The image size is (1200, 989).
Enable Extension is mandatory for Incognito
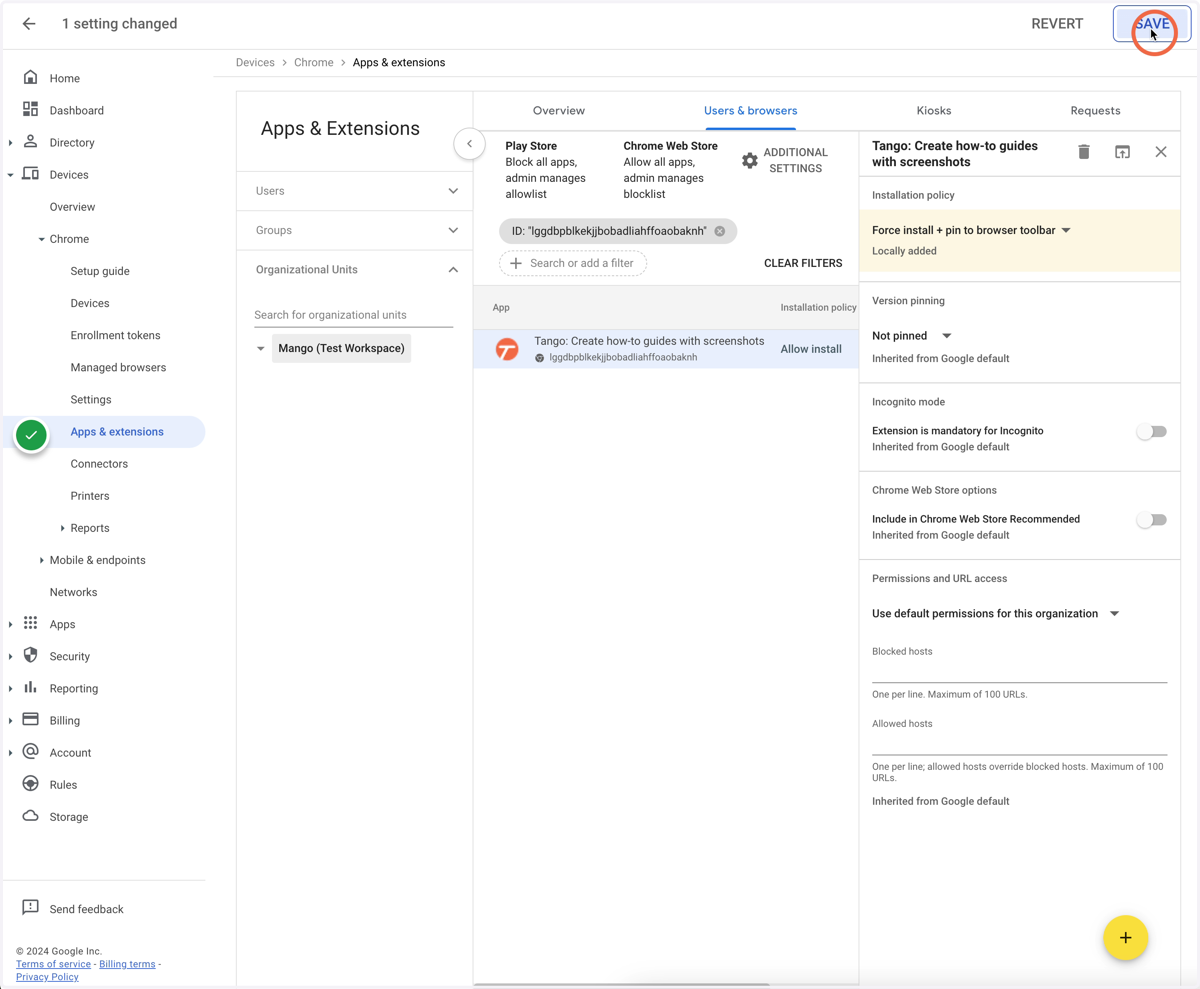coord(1151,432)
